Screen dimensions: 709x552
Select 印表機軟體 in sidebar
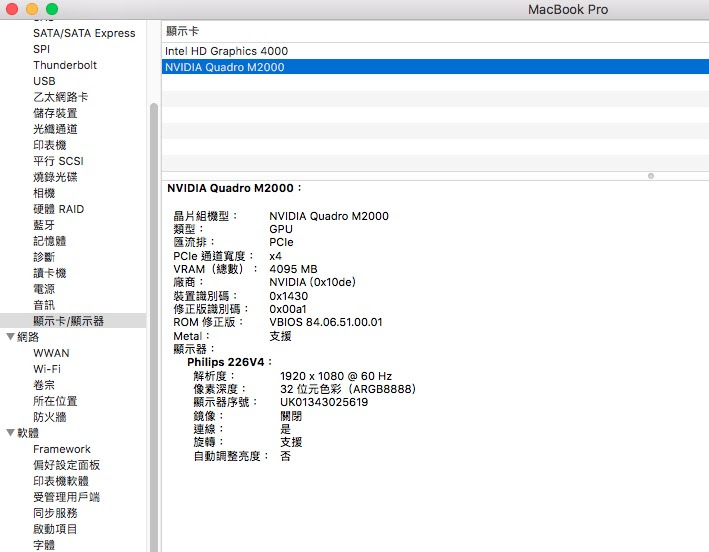(61, 481)
